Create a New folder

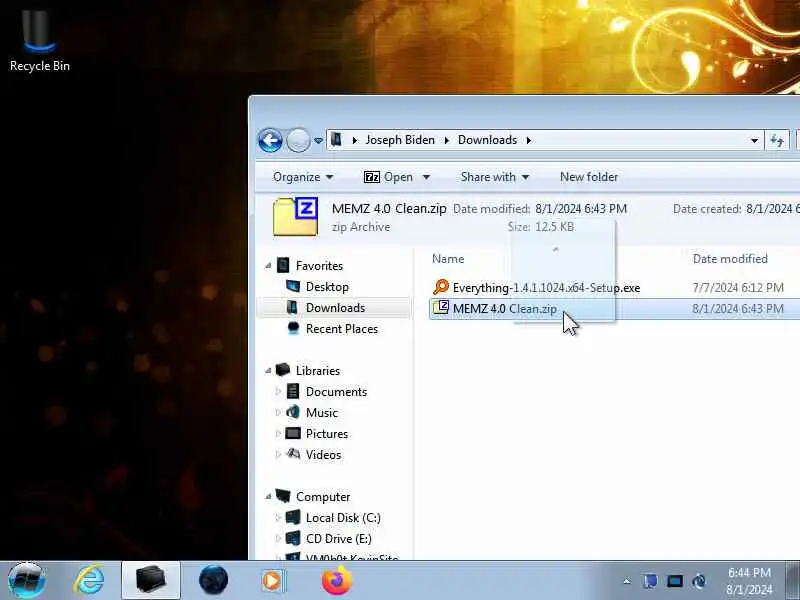pyautogui.click(x=589, y=177)
